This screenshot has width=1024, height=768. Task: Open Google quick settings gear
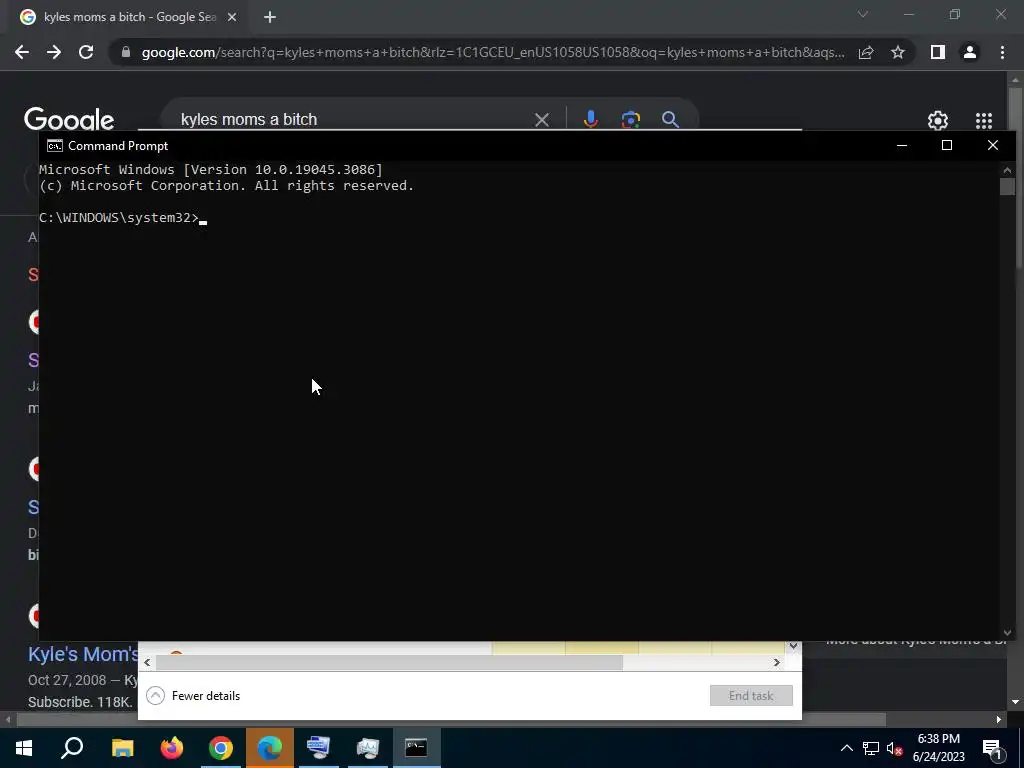[x=938, y=120]
